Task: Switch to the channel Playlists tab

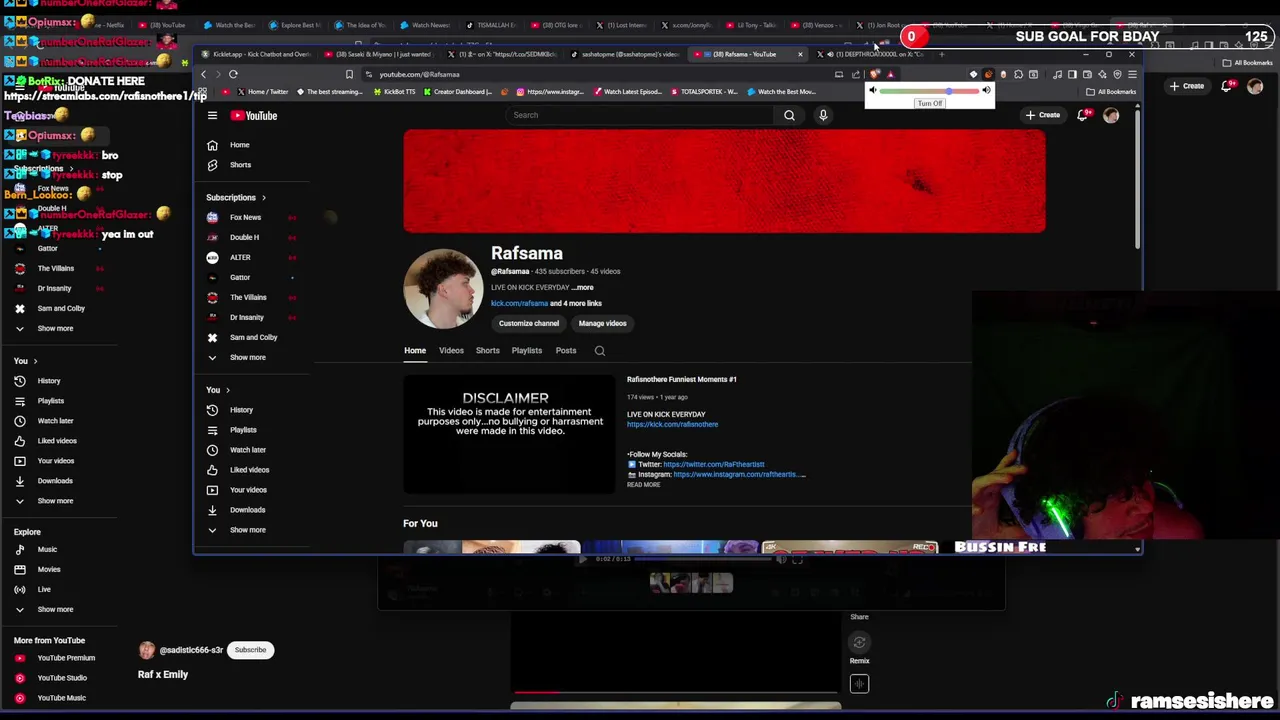Action: tap(527, 351)
